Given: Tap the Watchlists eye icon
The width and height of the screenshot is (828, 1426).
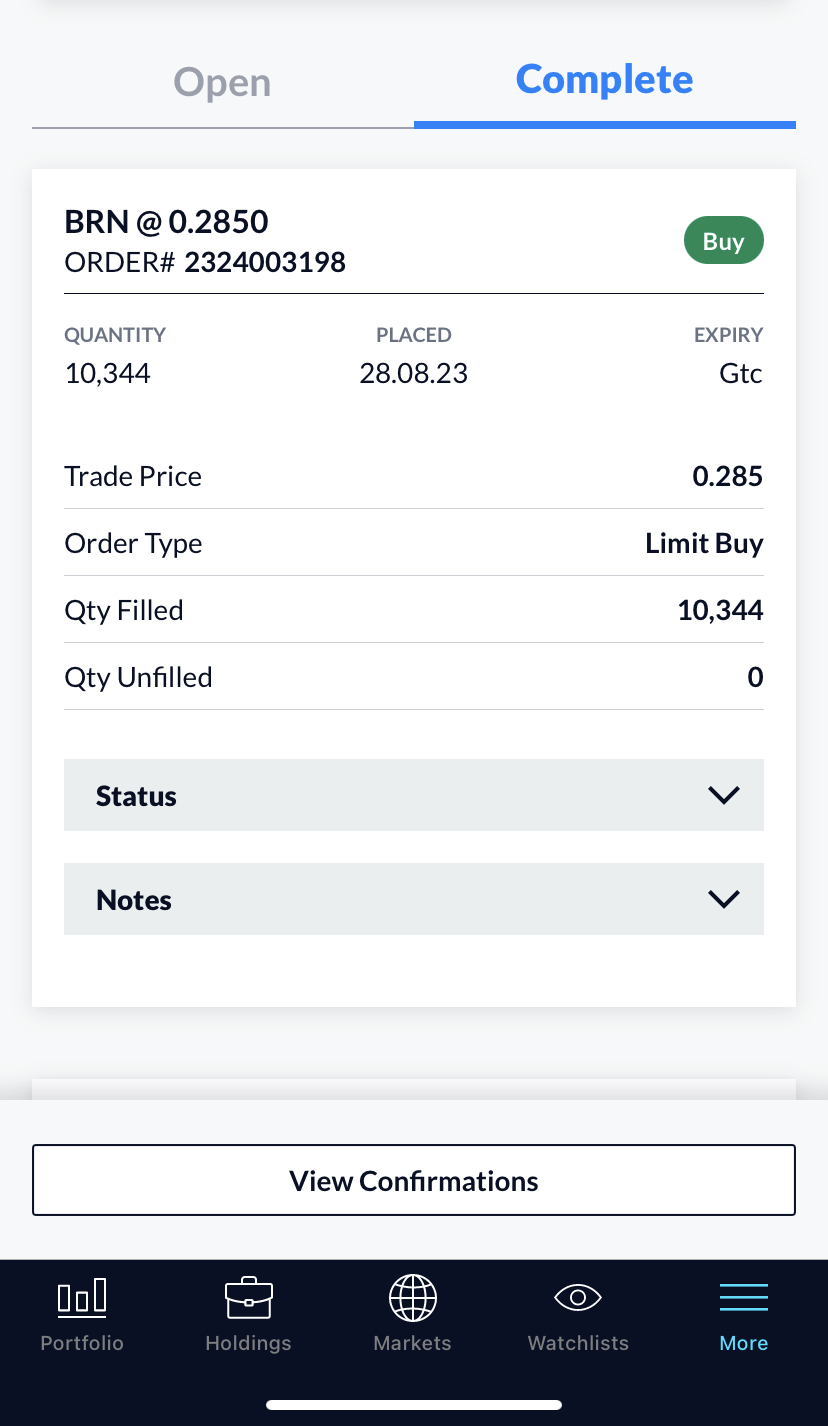Looking at the screenshot, I should point(578,1298).
